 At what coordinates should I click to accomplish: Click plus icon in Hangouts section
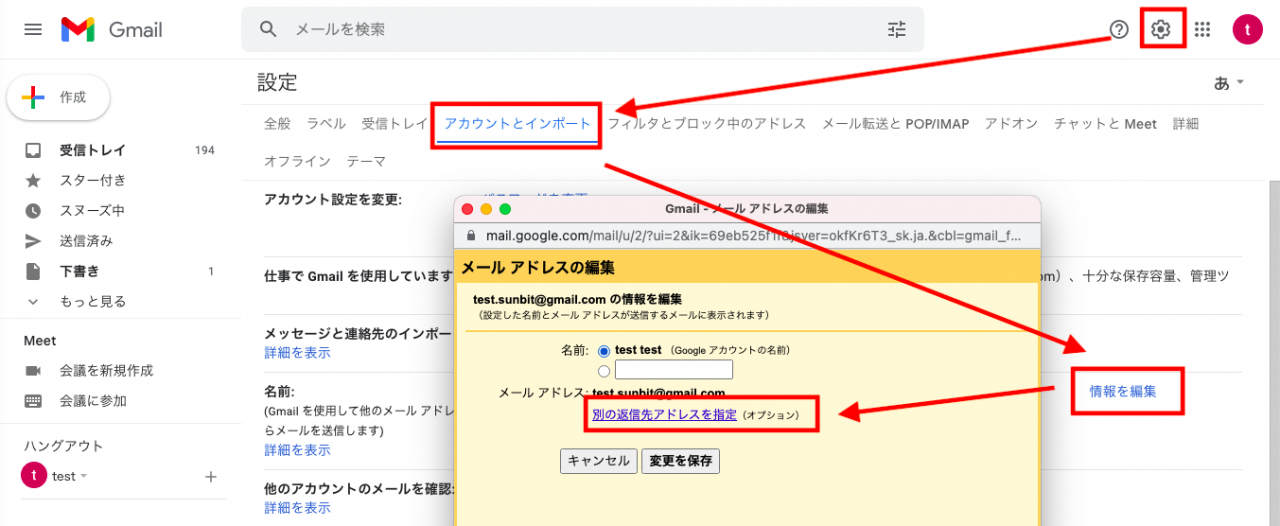pyautogui.click(x=211, y=477)
